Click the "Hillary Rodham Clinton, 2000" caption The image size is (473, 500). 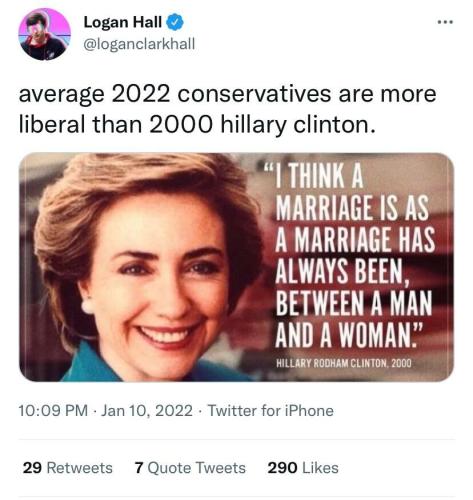[344, 363]
